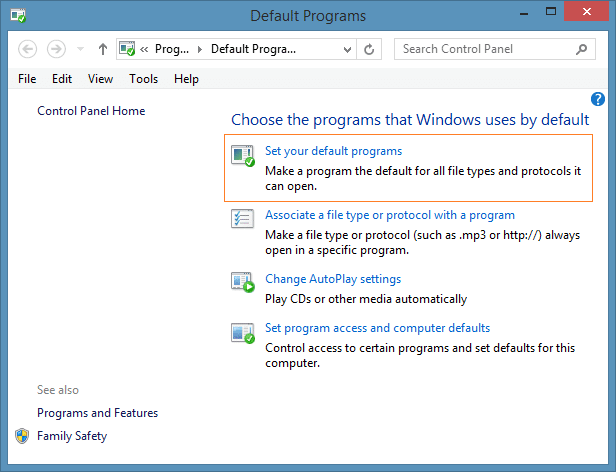The height and width of the screenshot is (472, 616).
Task: Click the file association checklist icon
Action: tap(242, 219)
